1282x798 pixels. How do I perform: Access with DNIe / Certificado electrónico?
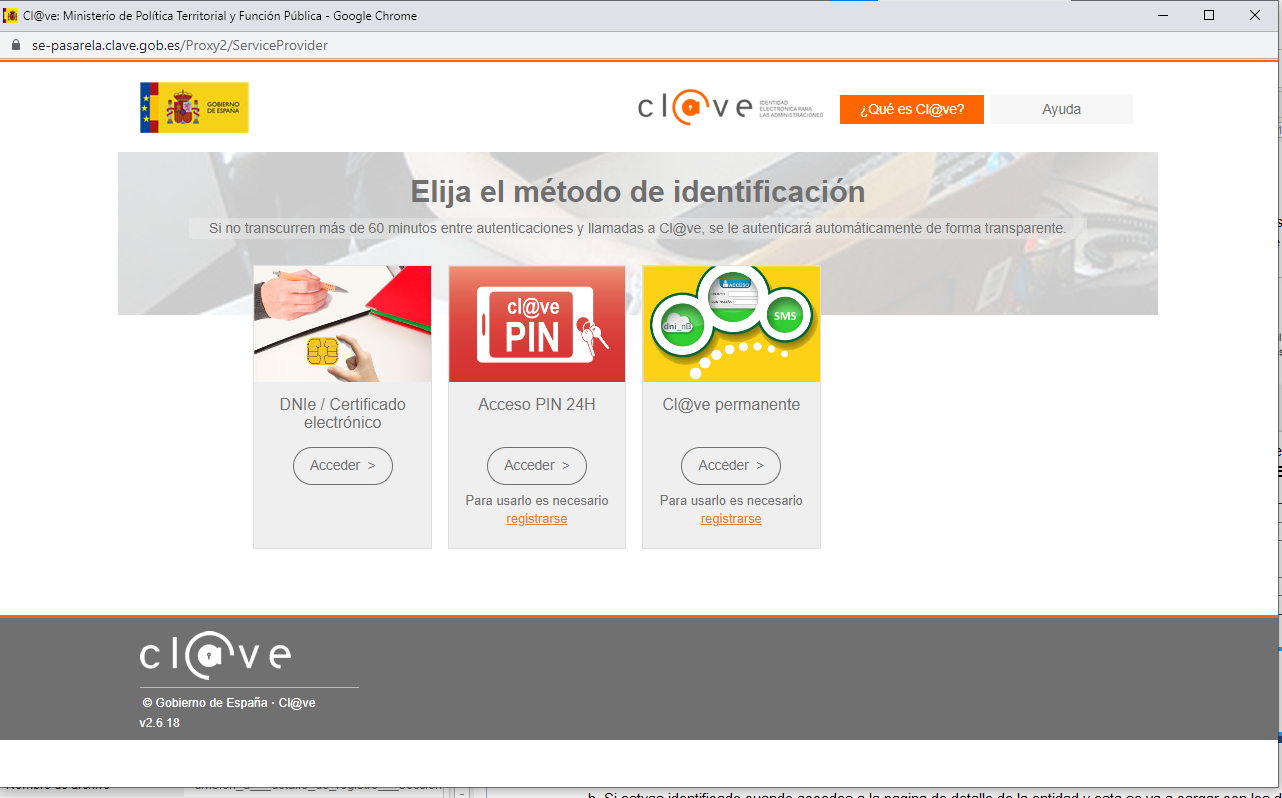343,466
